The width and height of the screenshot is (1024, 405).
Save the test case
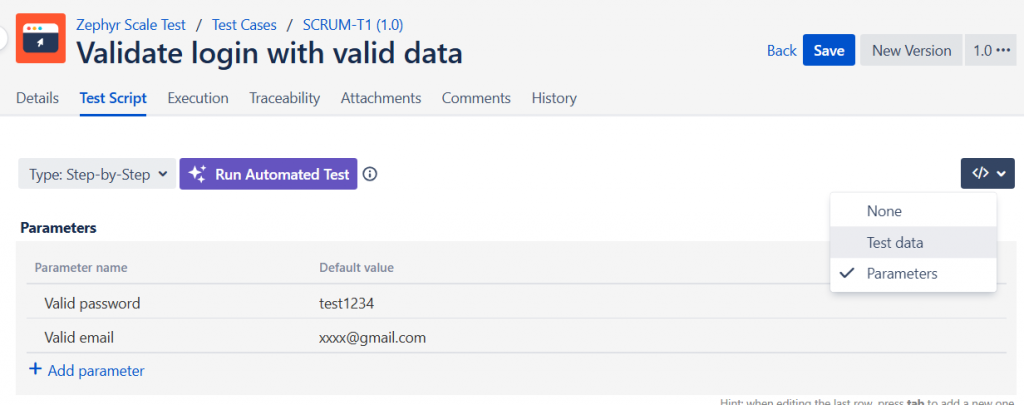coord(829,50)
